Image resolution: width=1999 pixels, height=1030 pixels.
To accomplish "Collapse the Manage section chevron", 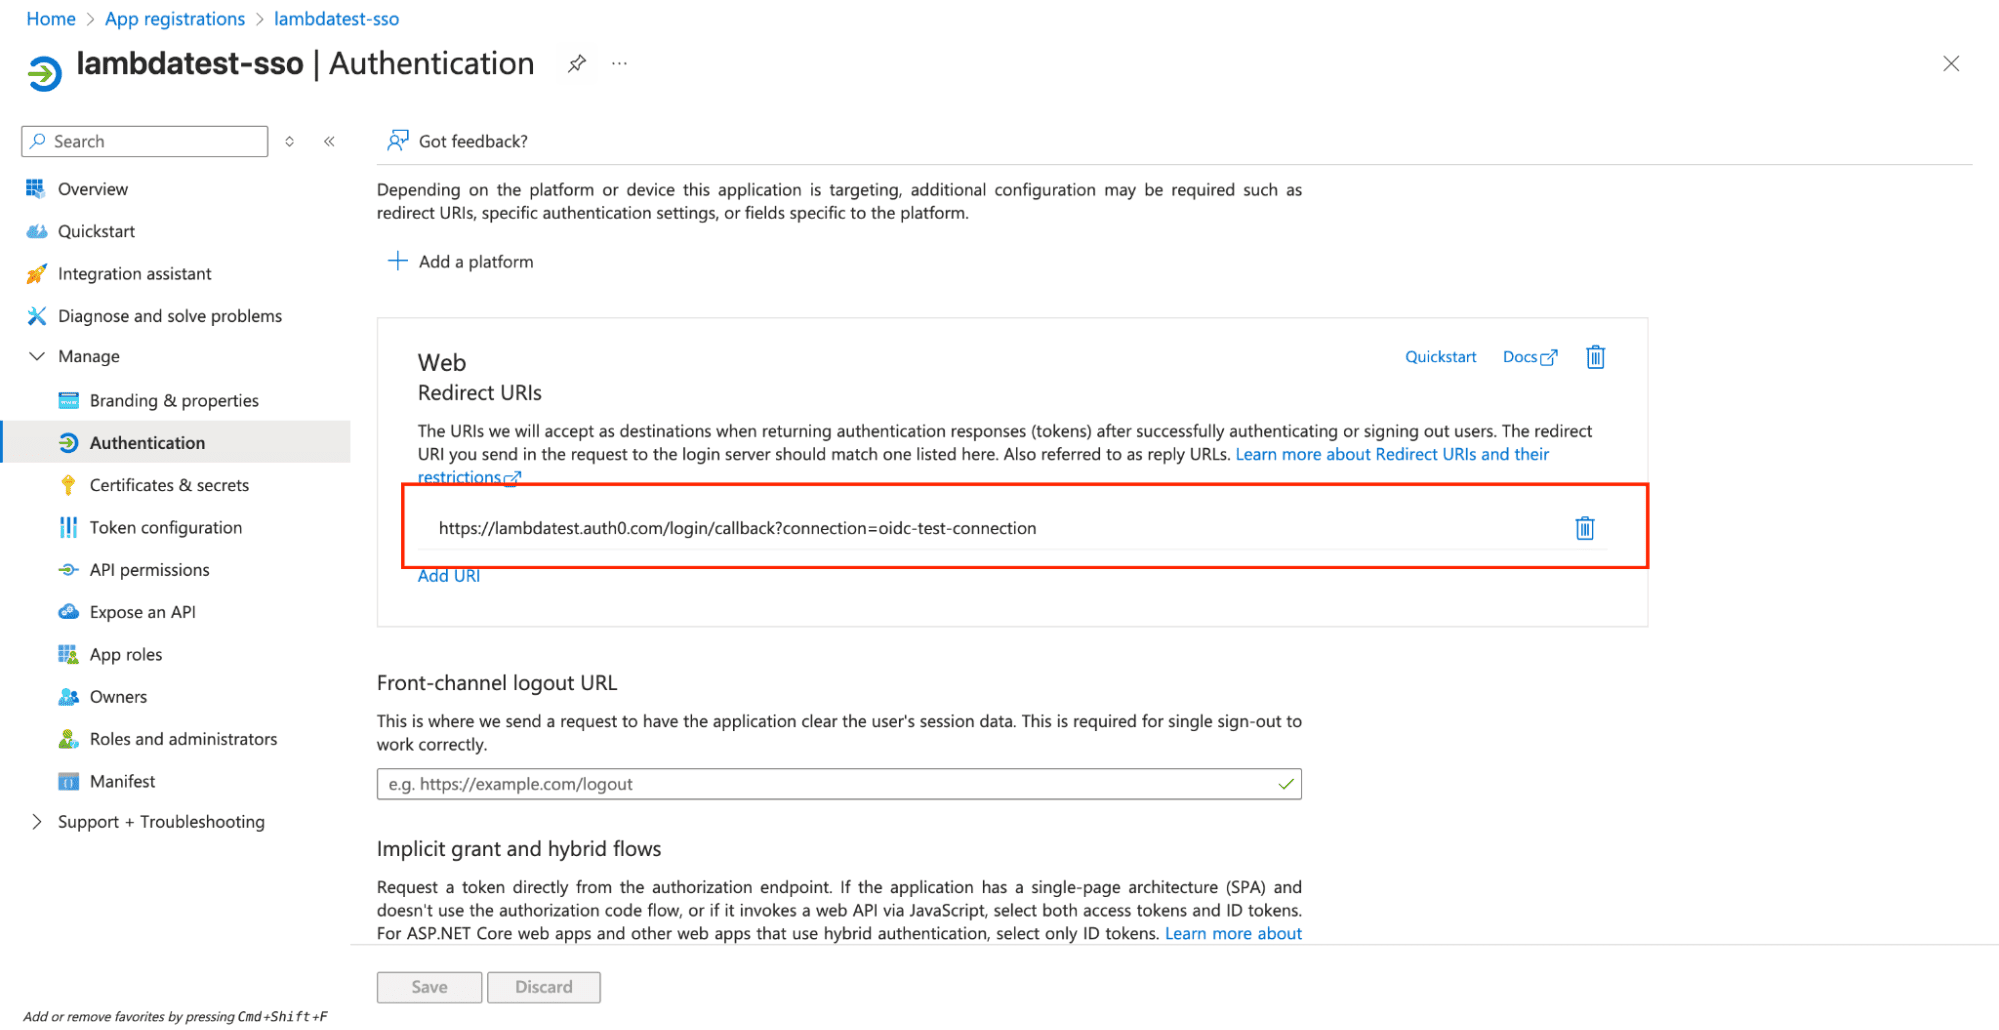I will tap(37, 356).
